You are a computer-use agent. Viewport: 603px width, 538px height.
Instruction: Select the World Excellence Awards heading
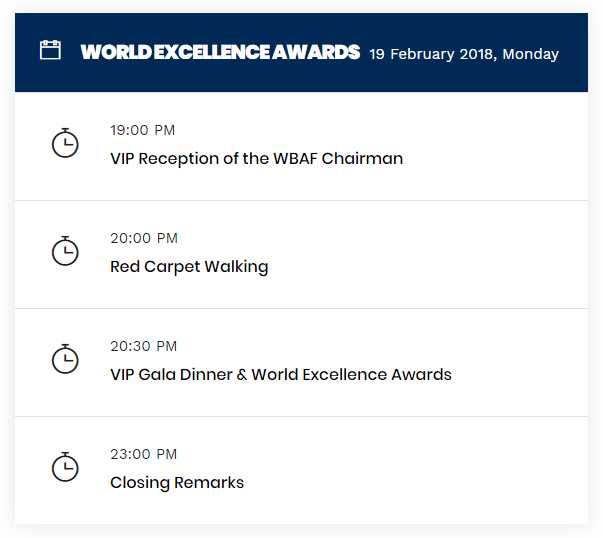pyautogui.click(x=220, y=52)
